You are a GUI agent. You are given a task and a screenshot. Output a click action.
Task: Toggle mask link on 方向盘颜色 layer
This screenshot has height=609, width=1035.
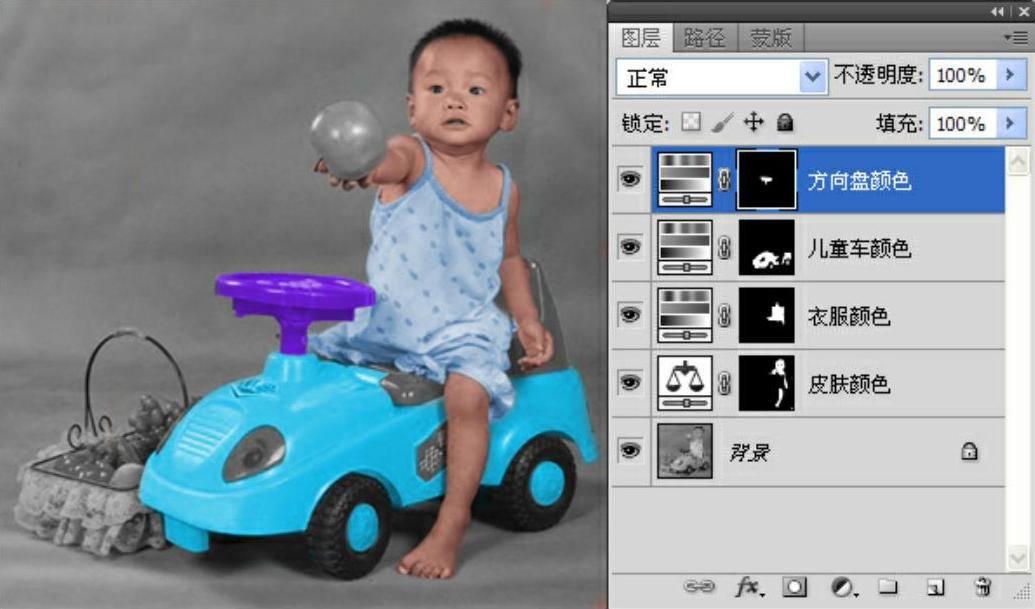(x=724, y=179)
